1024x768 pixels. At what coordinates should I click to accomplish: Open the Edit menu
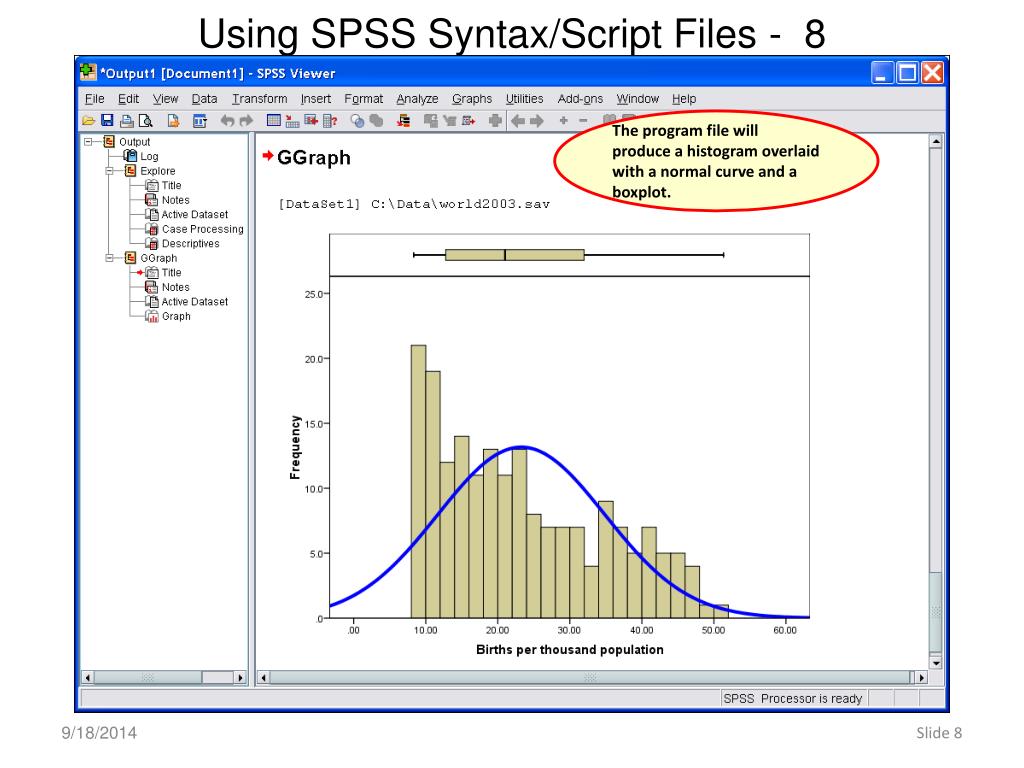point(128,99)
